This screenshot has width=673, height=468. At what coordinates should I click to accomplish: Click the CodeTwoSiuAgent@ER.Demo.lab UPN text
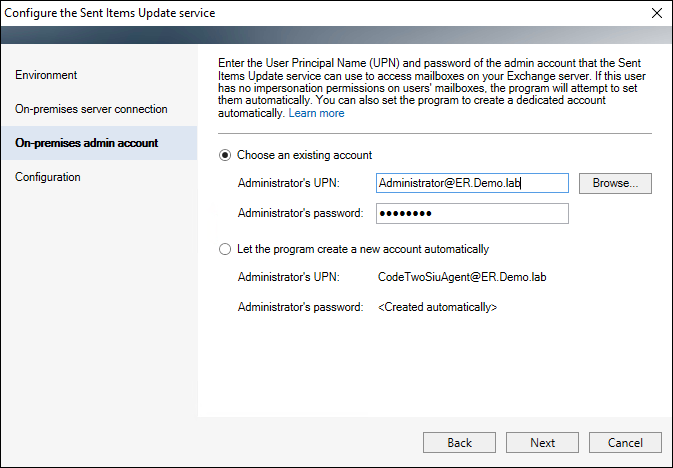462,277
